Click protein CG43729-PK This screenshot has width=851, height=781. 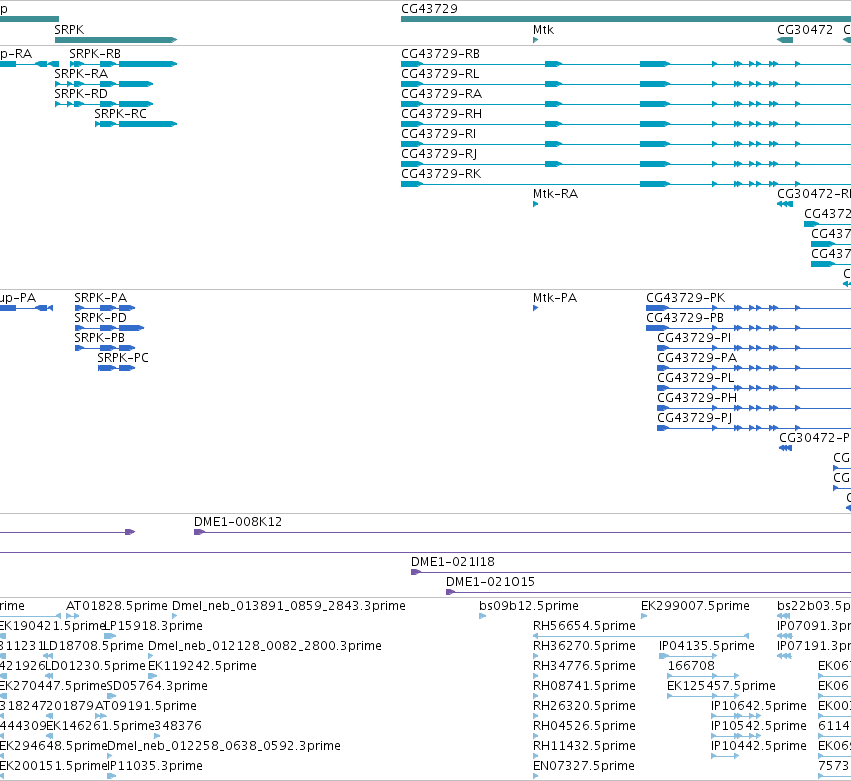[685, 298]
